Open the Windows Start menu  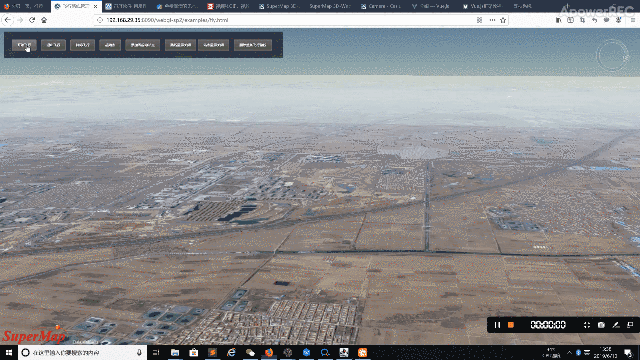[x=9, y=352]
